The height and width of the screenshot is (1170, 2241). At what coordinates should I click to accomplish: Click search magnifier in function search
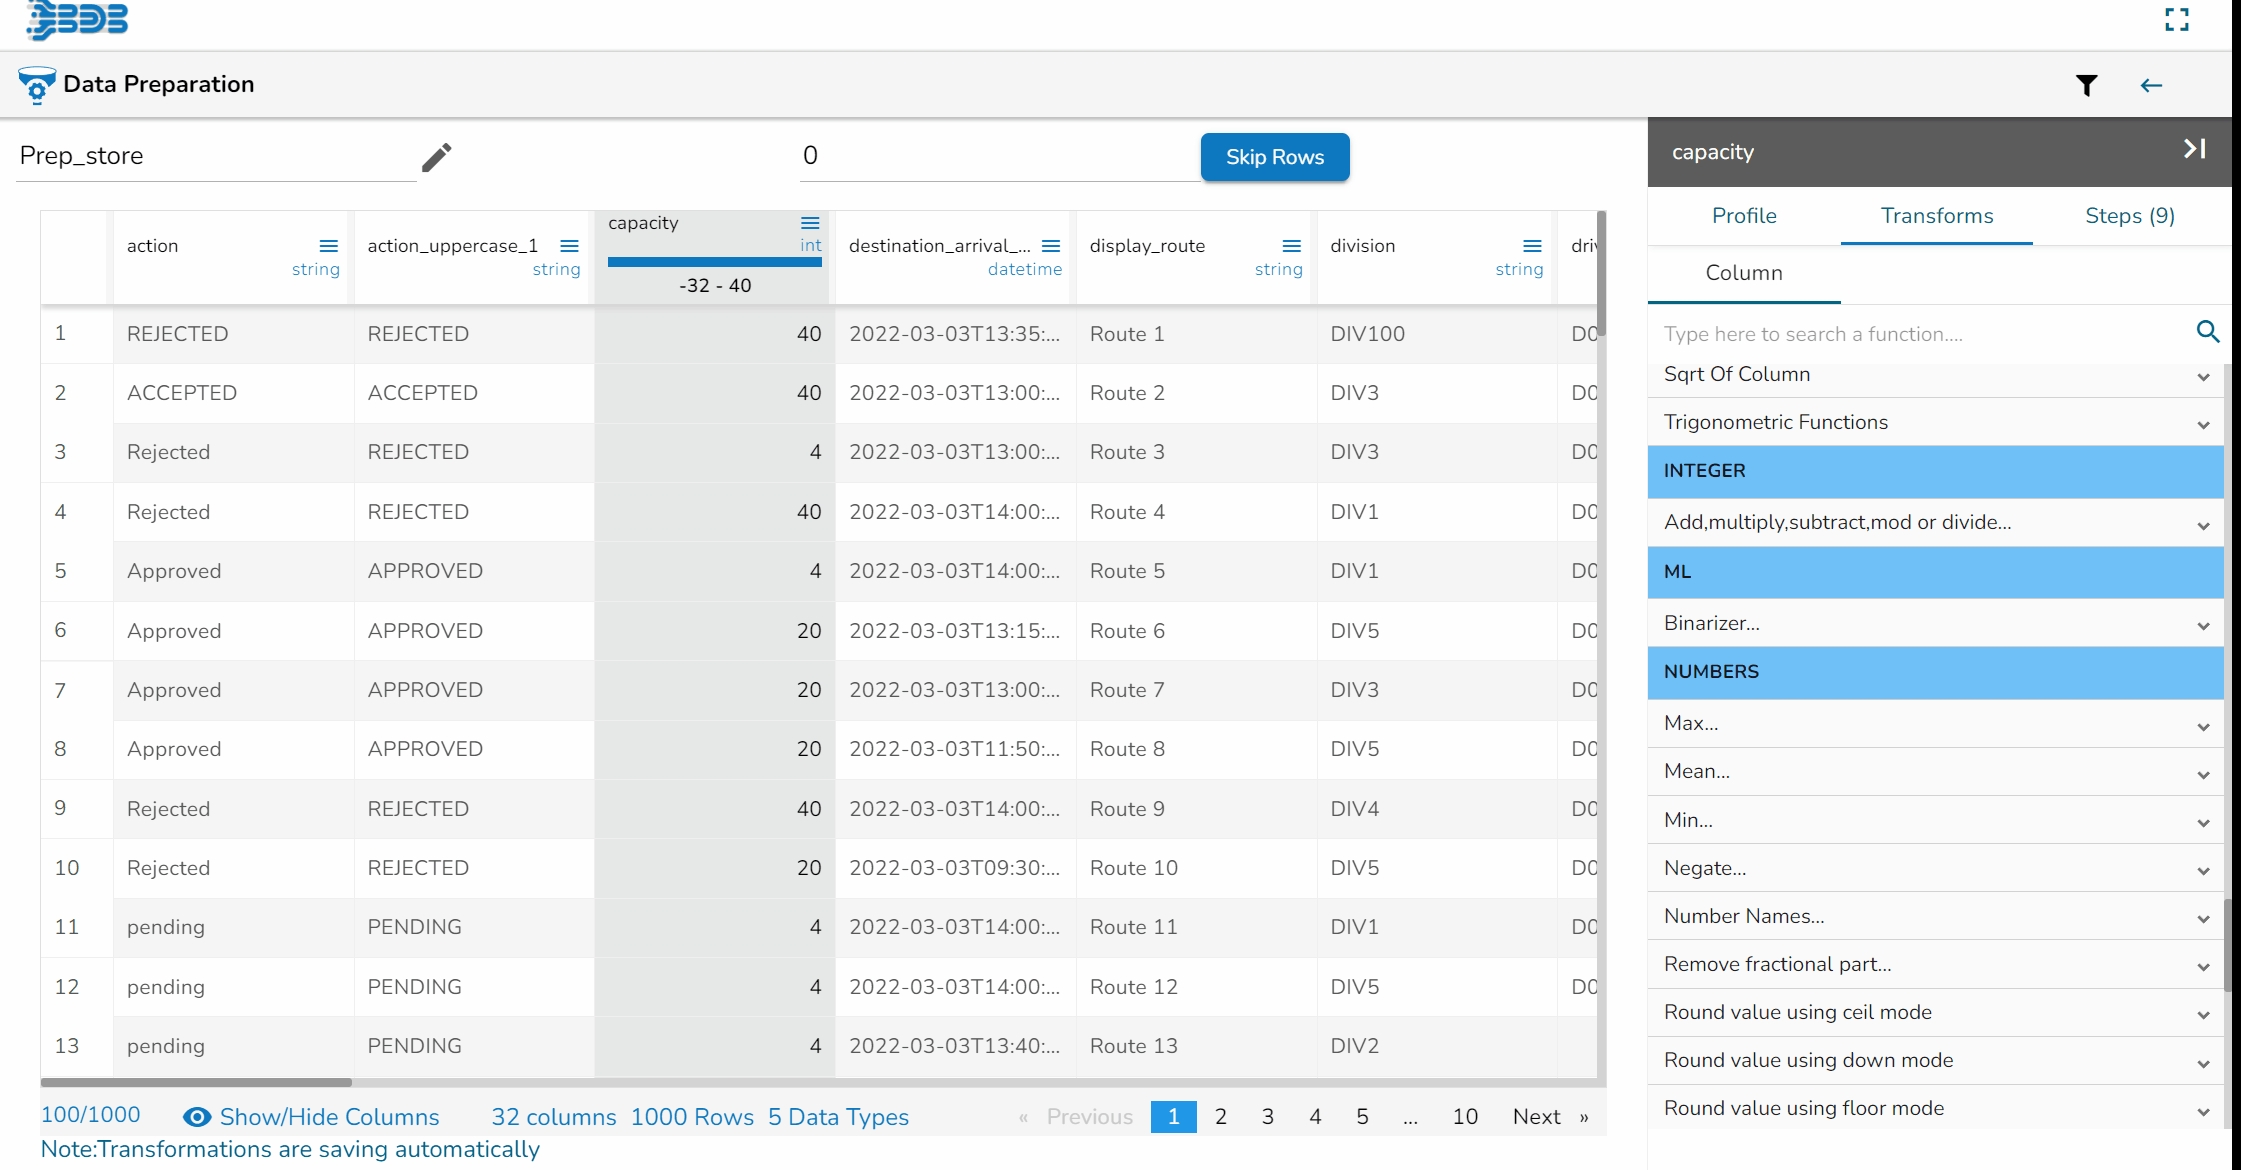click(2208, 332)
